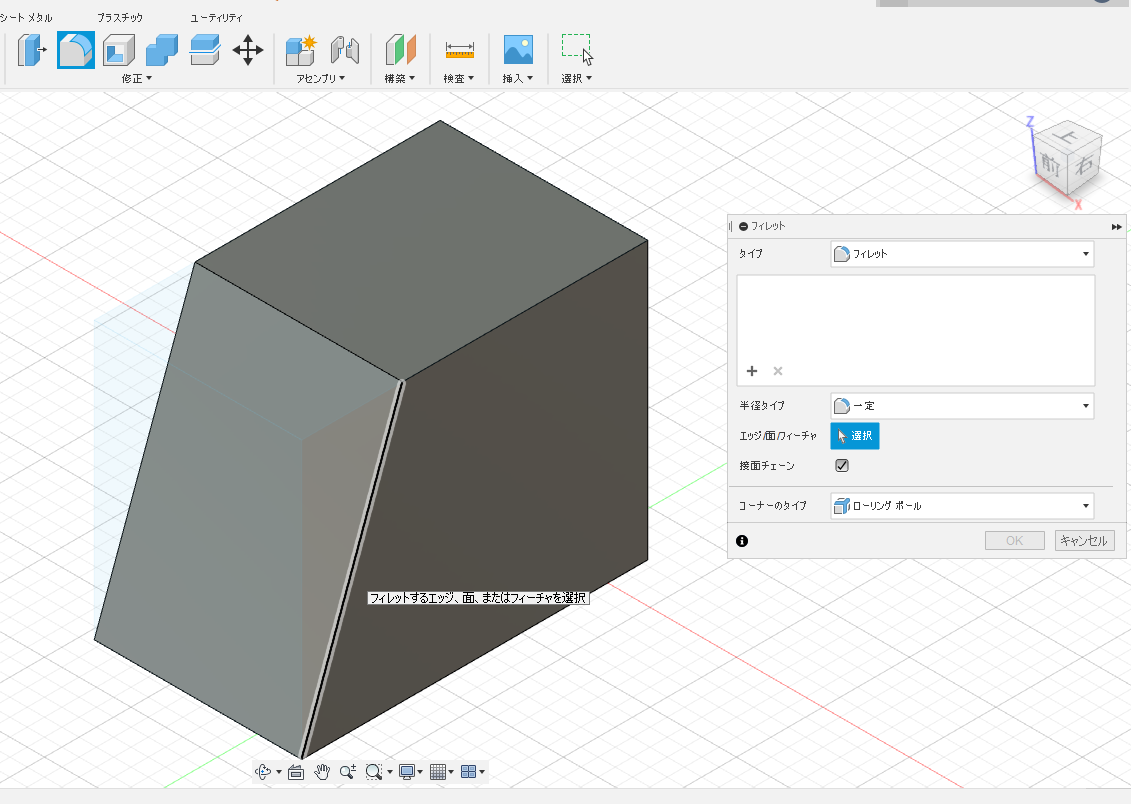Switch to the ユーティリティ tab
Screen dimensions: 1131x804
[x=216, y=17]
